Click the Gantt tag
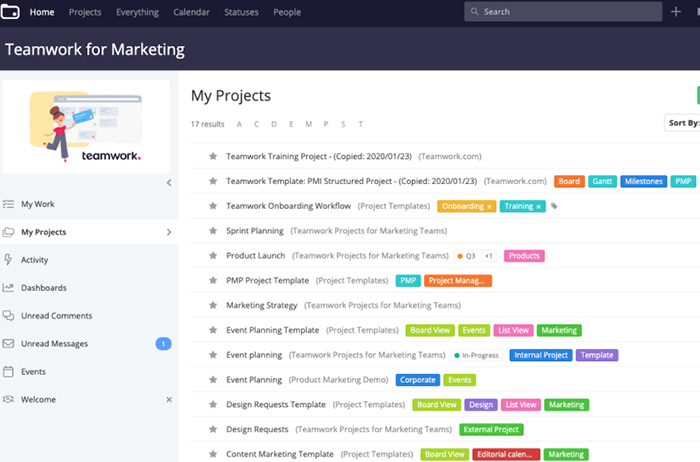This screenshot has width=700, height=462. point(602,181)
